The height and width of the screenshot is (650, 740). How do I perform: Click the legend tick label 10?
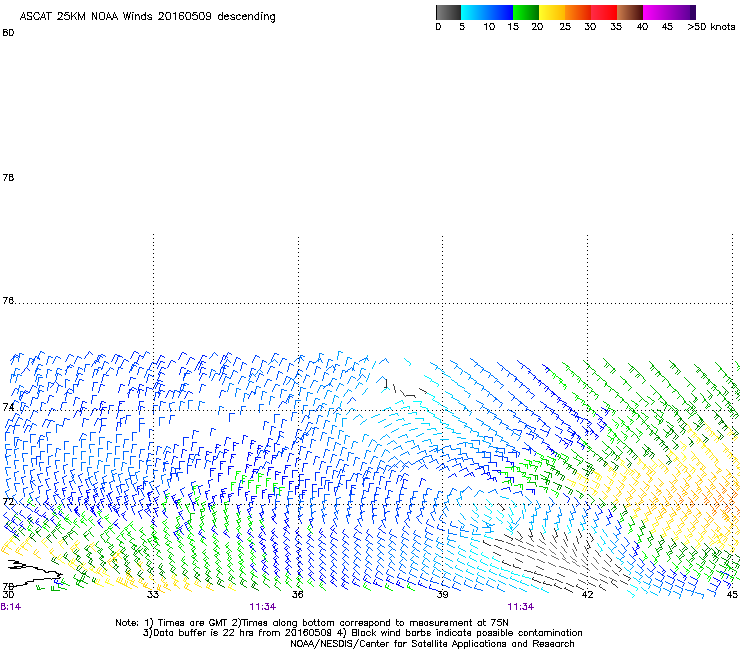[x=489, y=27]
